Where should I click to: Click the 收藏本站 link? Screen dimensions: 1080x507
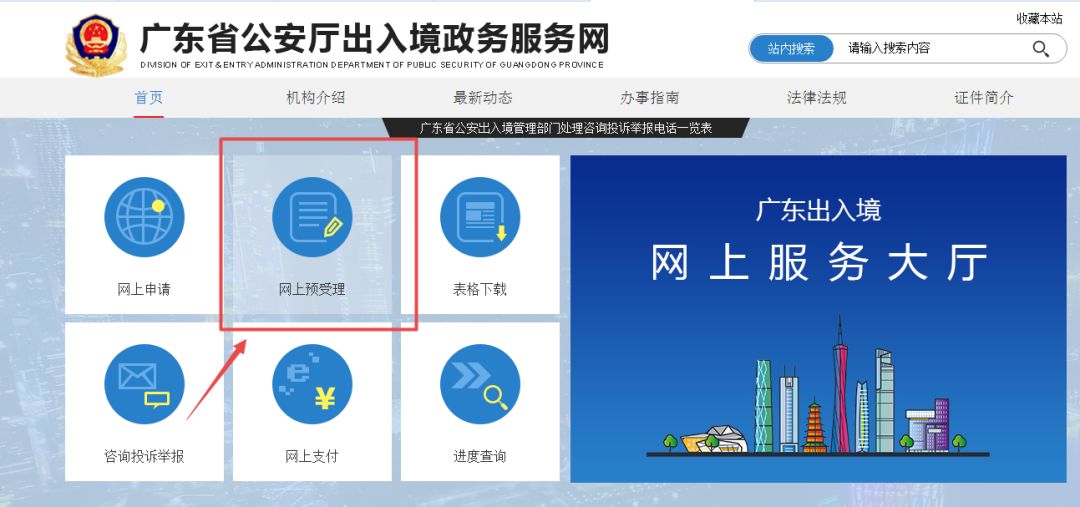1039,19
